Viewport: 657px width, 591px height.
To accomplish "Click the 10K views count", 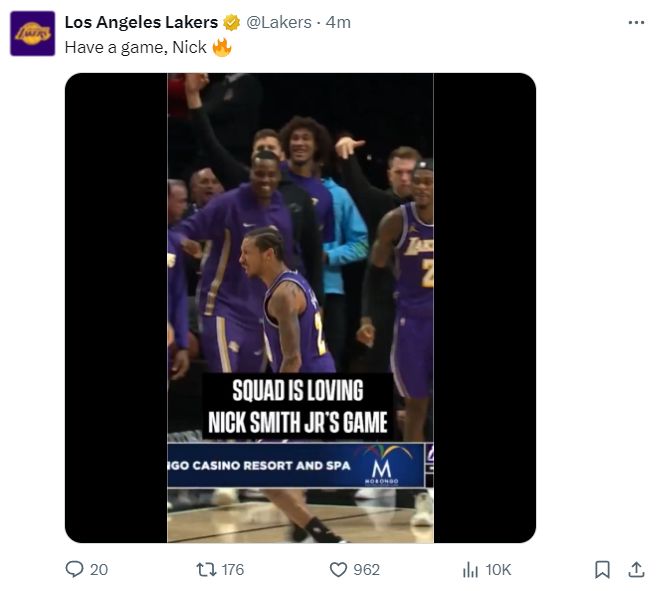I will click(x=499, y=569).
